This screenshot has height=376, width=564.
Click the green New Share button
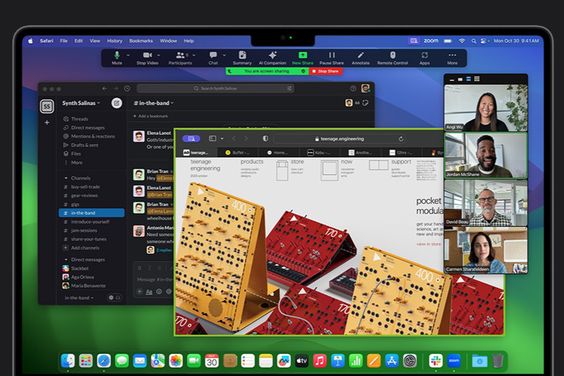coord(303,58)
